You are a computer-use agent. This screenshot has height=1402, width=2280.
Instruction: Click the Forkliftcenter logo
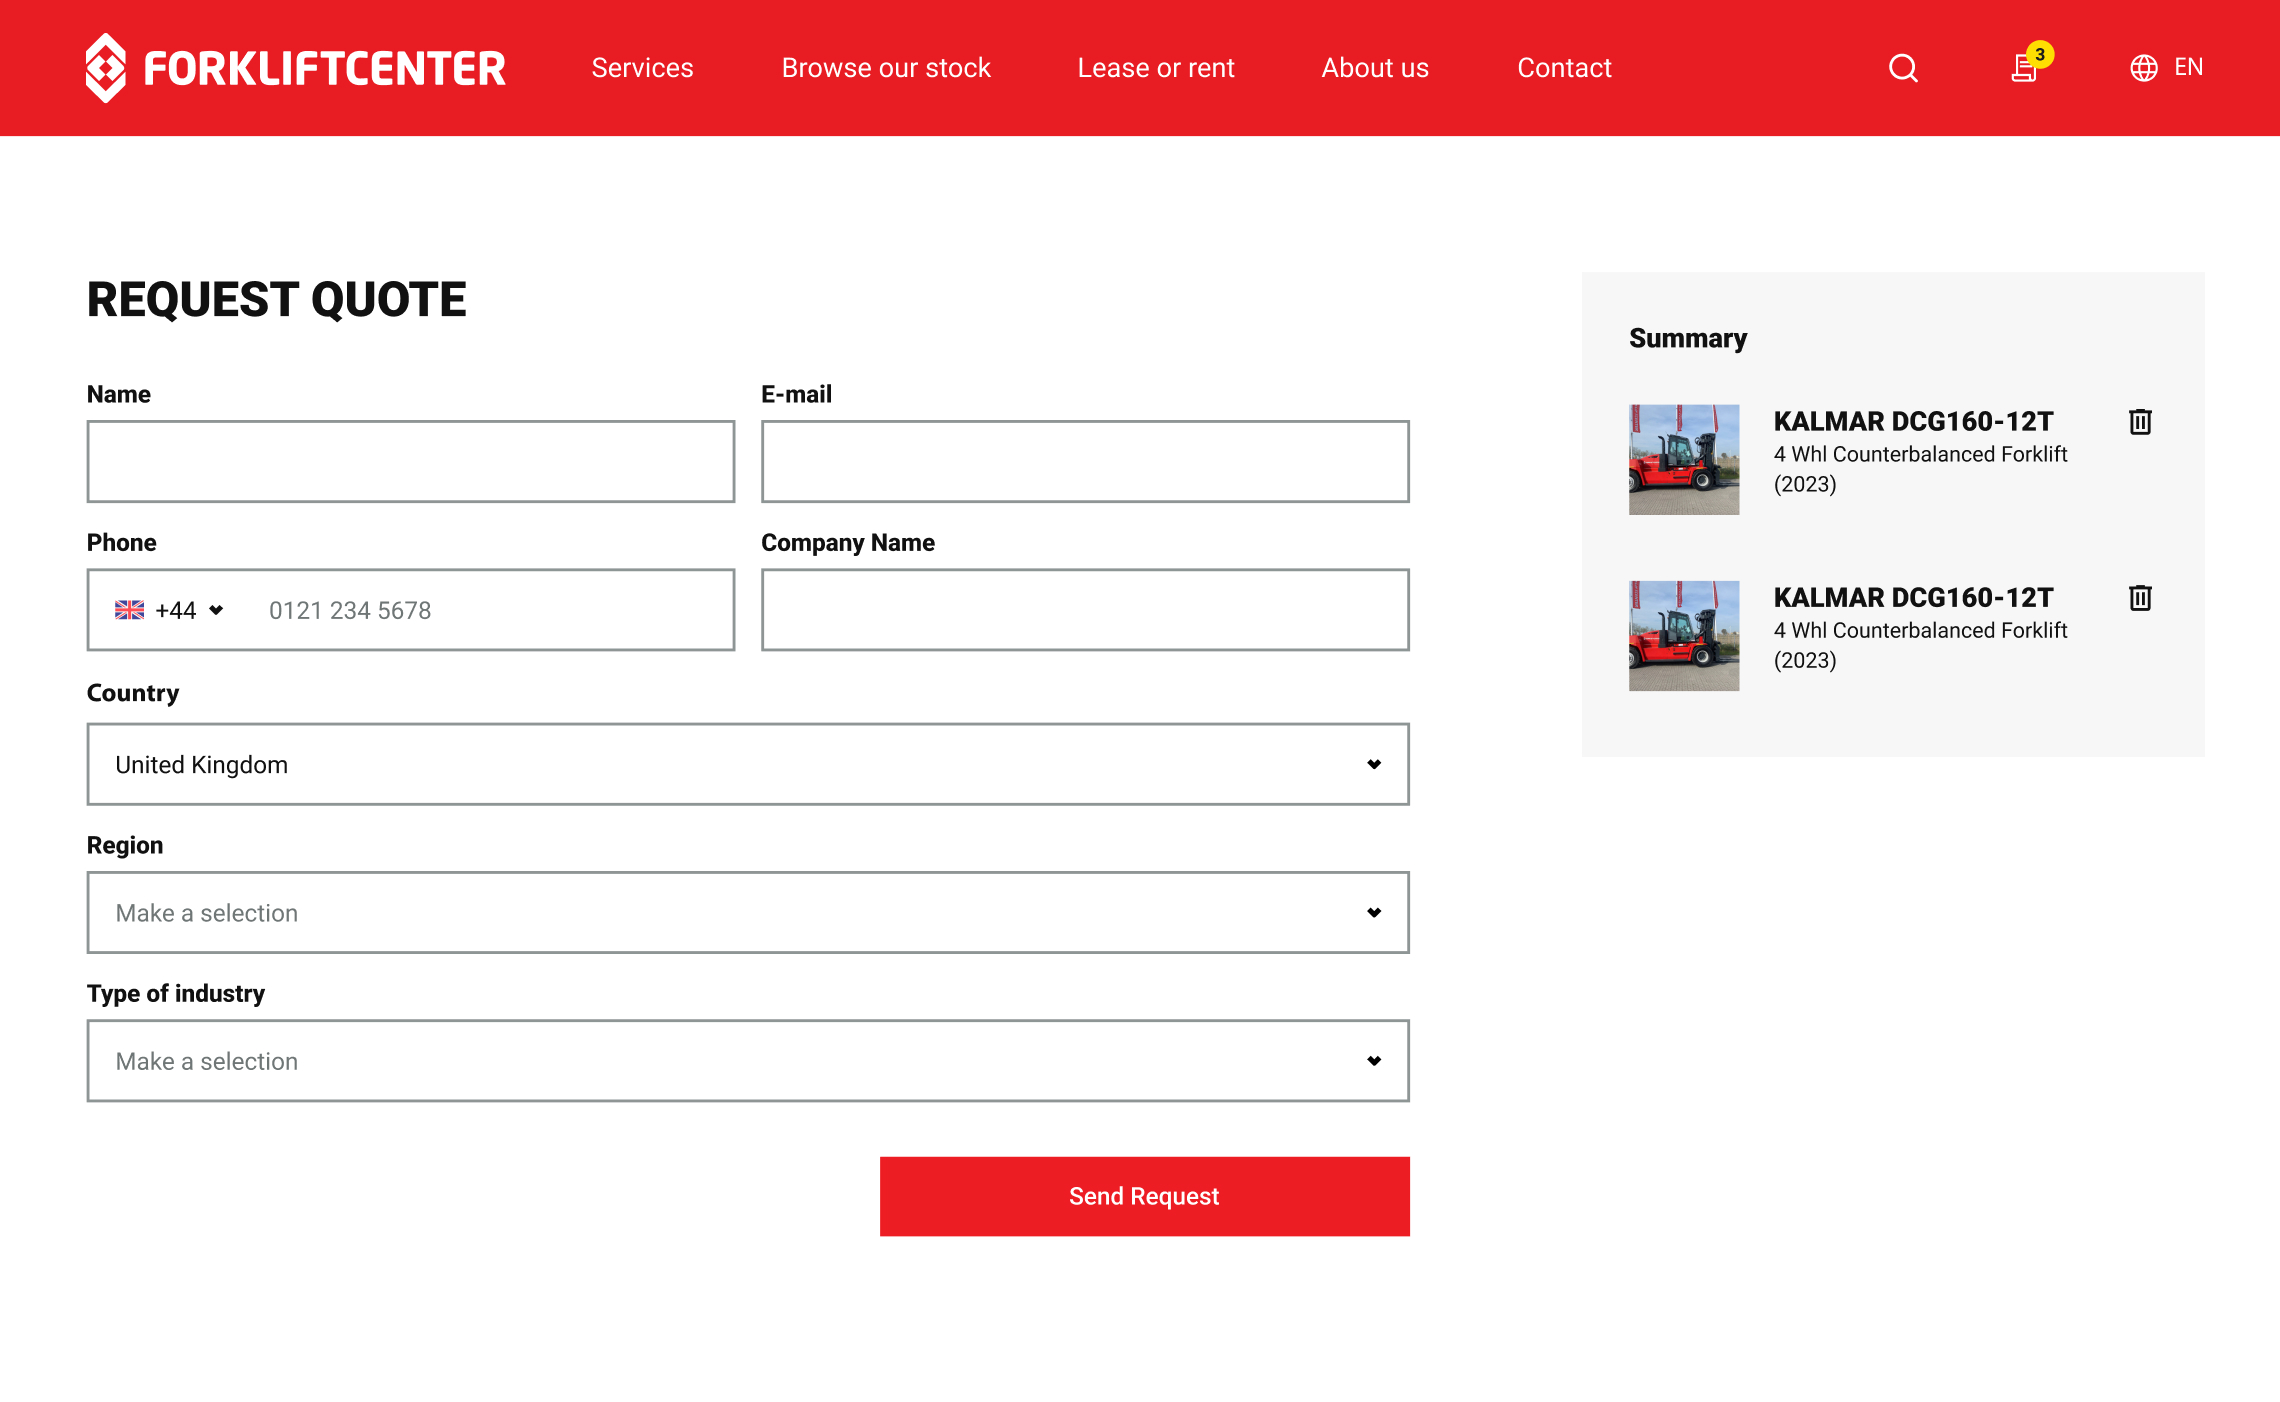(295, 68)
